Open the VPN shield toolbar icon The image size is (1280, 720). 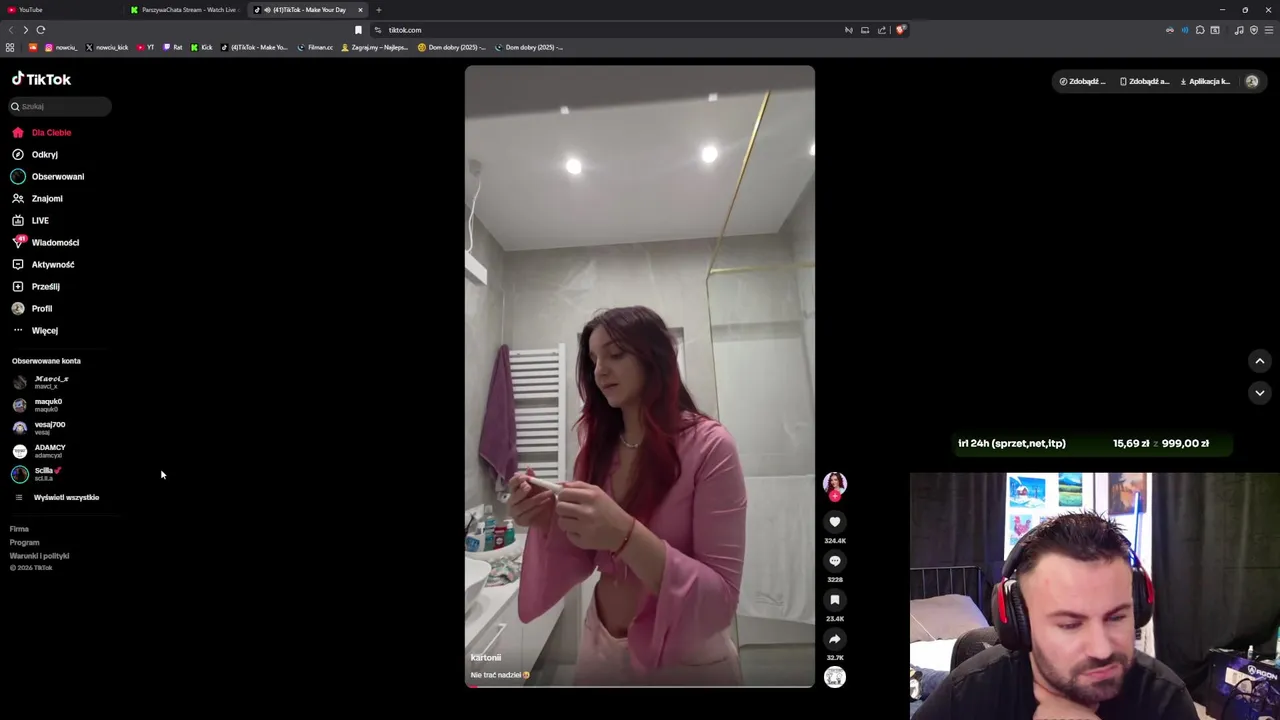click(x=1254, y=30)
